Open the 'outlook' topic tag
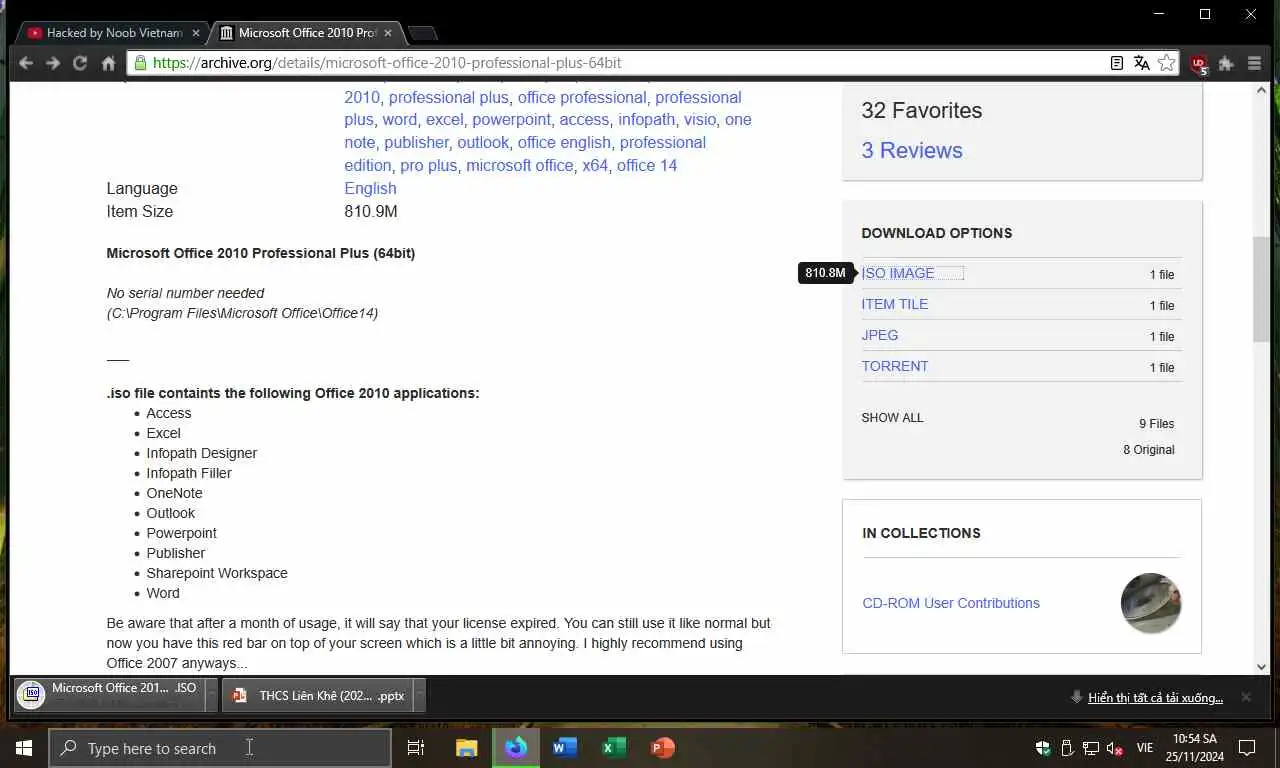 pyautogui.click(x=483, y=142)
